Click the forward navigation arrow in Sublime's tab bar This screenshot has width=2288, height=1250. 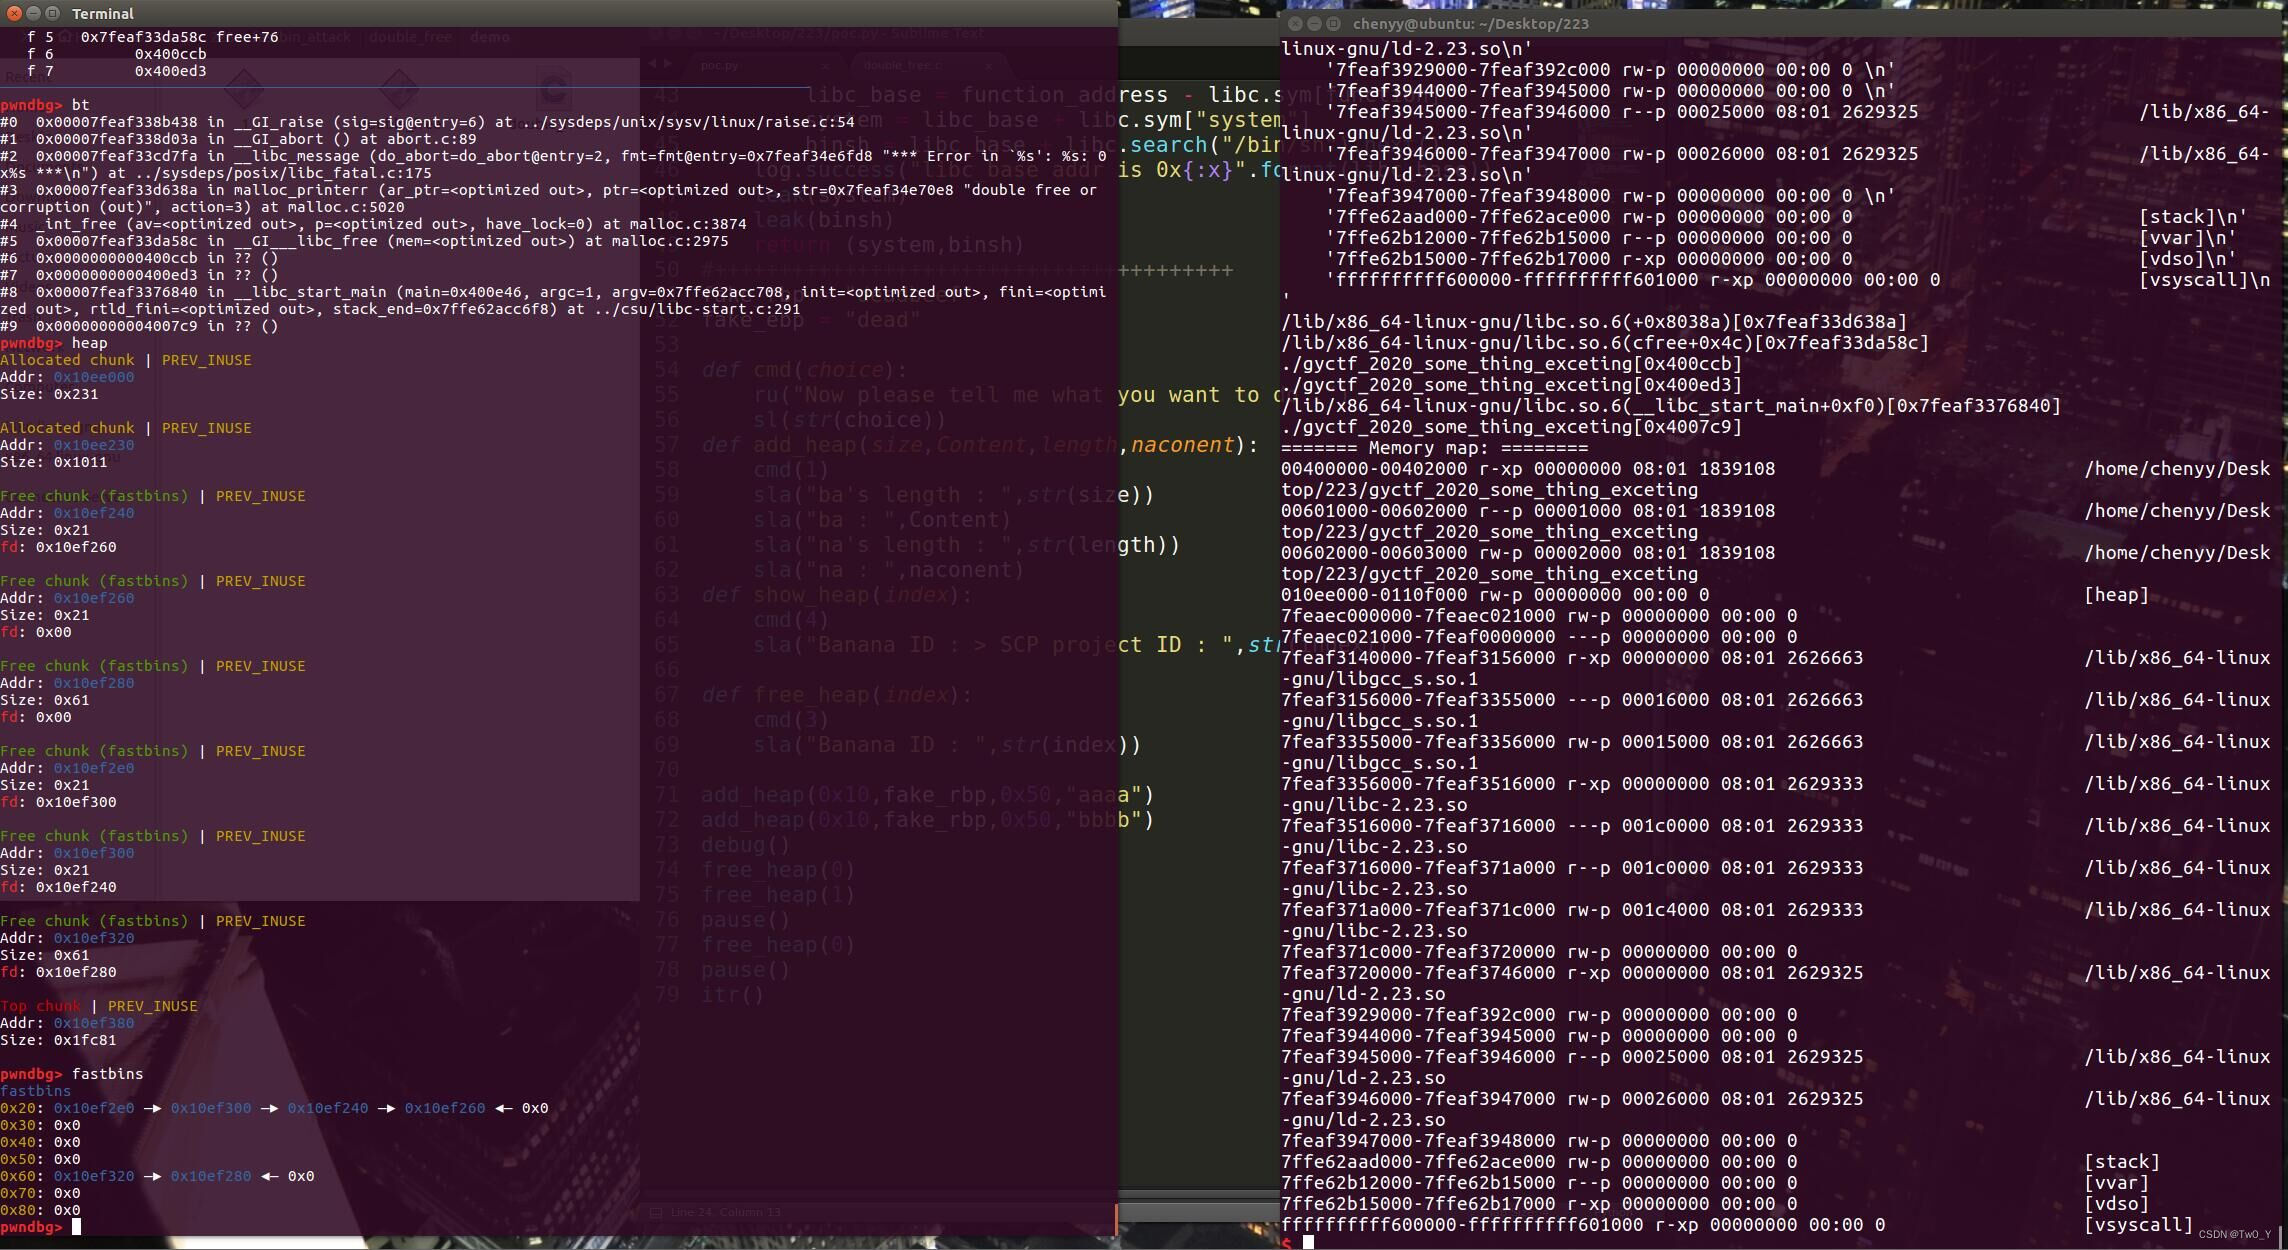(667, 62)
